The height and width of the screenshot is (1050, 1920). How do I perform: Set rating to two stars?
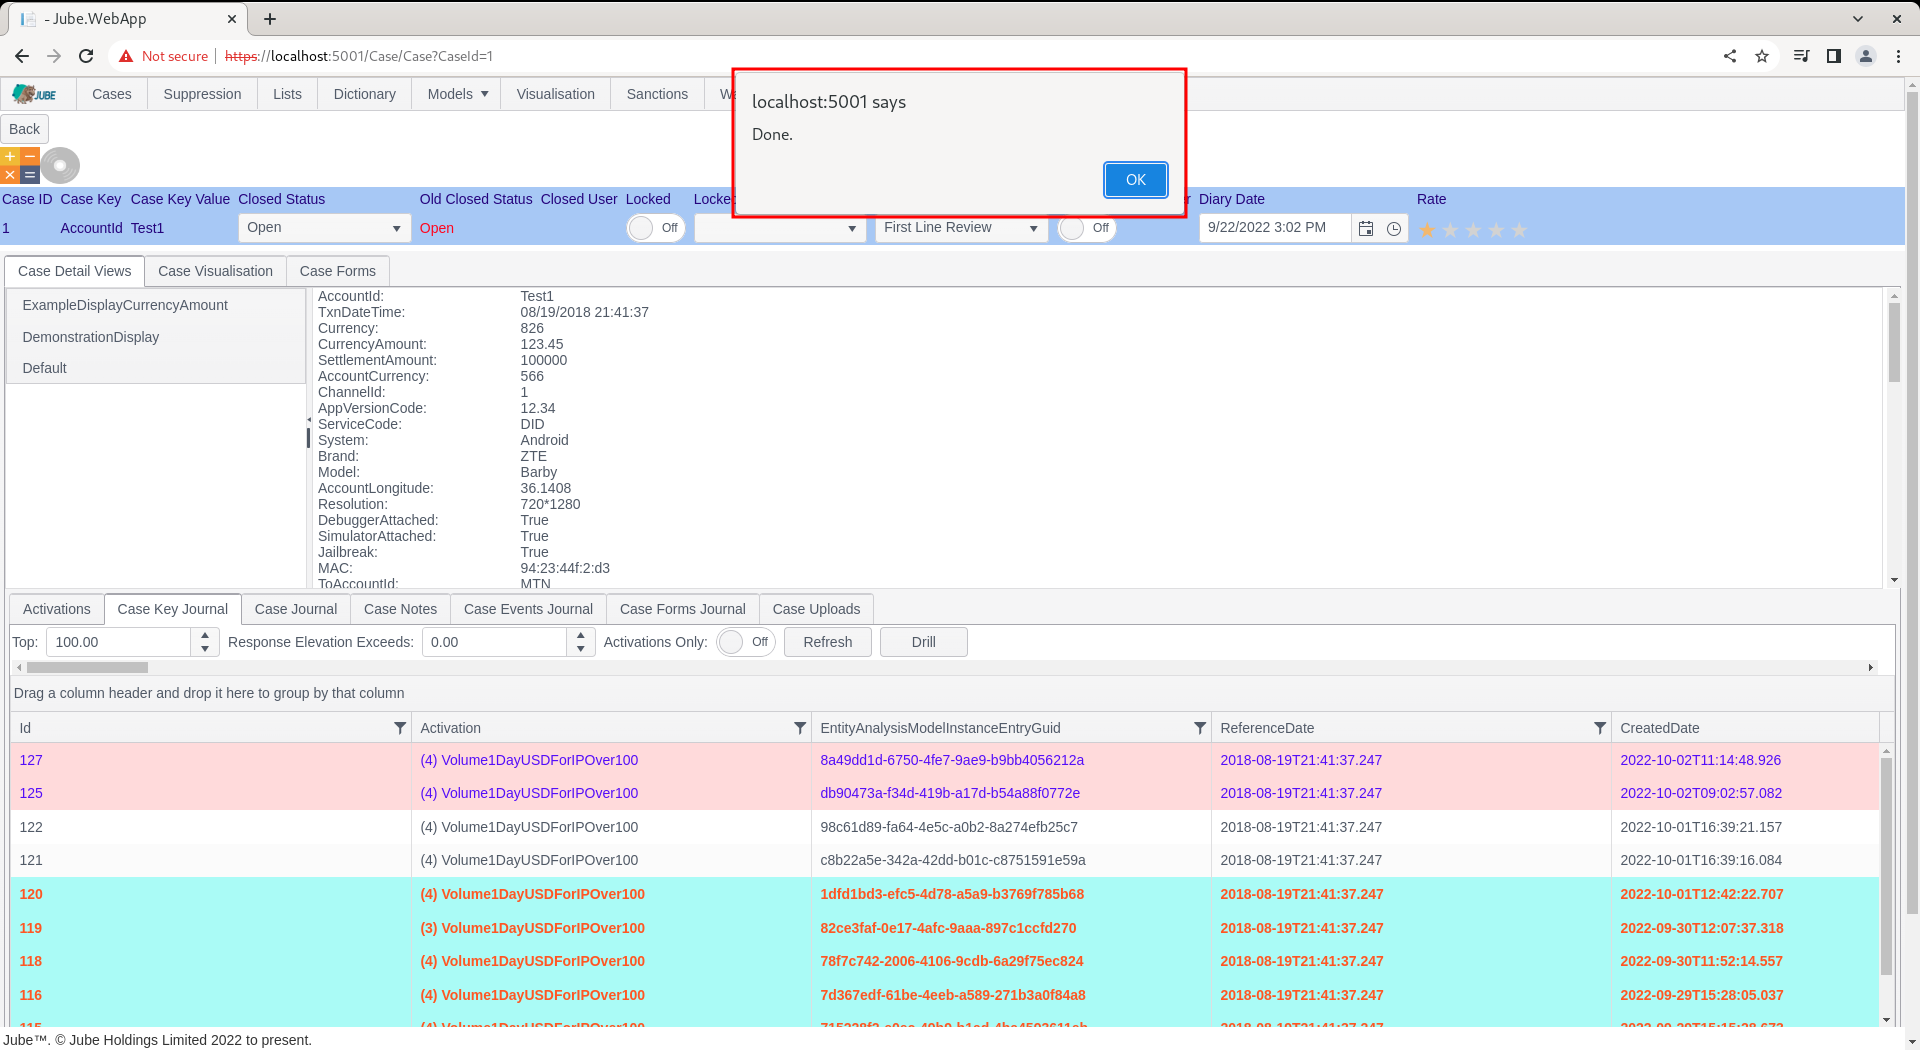1450,230
